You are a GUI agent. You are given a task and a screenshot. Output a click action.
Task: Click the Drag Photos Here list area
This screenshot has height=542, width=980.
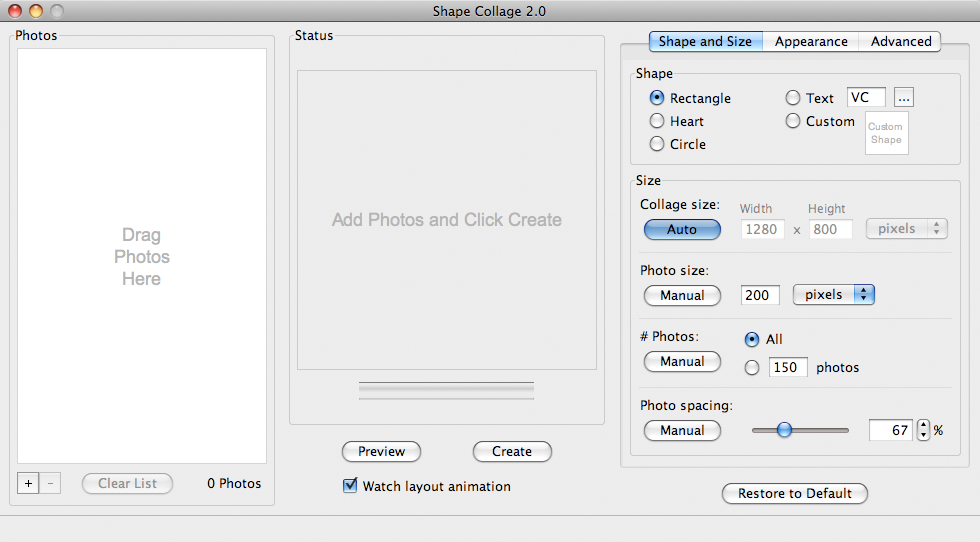[x=142, y=256]
